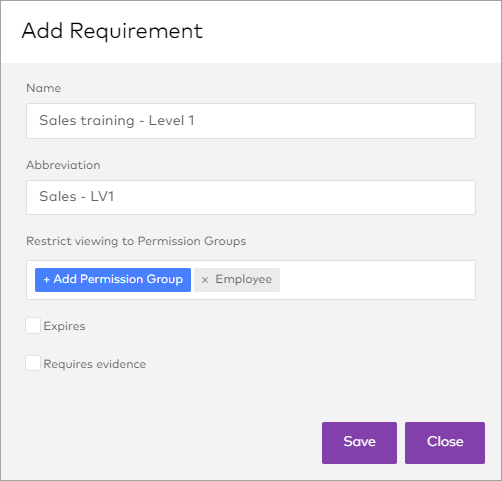Click empty space in permission groups box
The image size is (502, 481).
[377, 280]
